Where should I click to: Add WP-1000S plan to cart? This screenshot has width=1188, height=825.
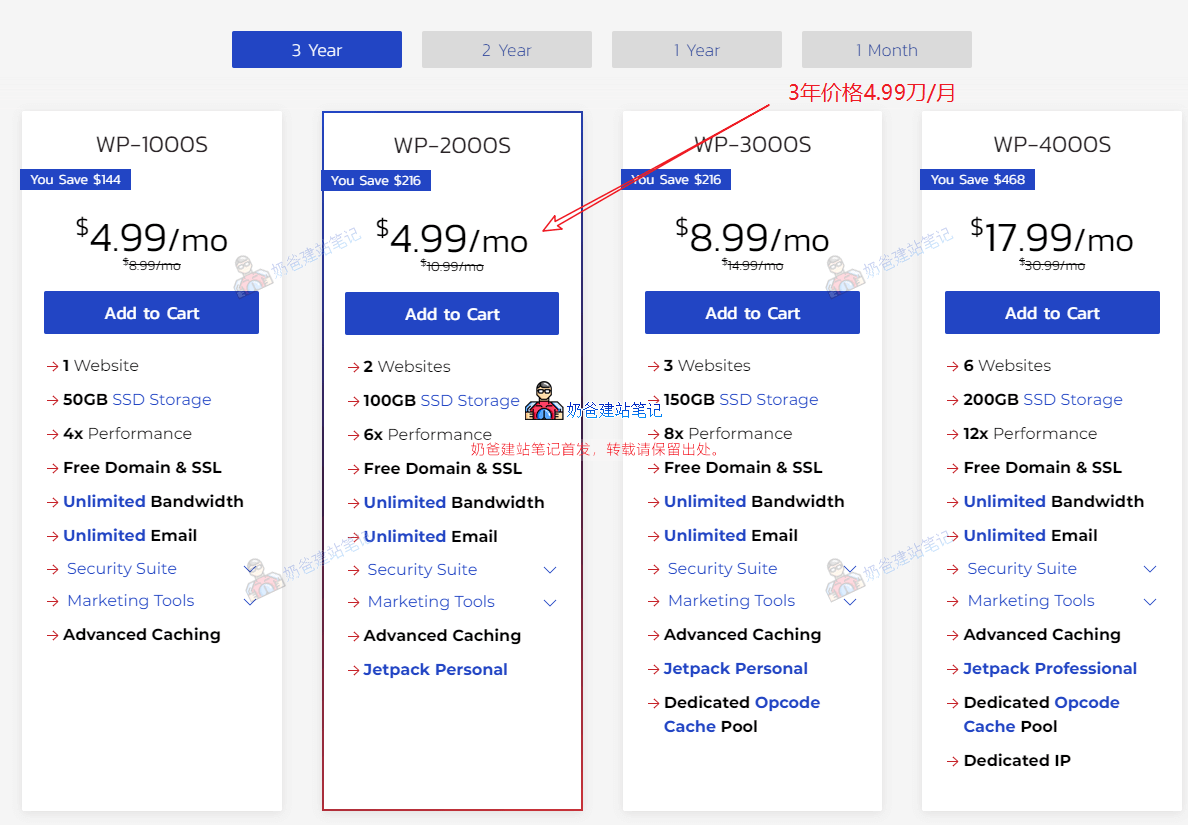(x=151, y=313)
